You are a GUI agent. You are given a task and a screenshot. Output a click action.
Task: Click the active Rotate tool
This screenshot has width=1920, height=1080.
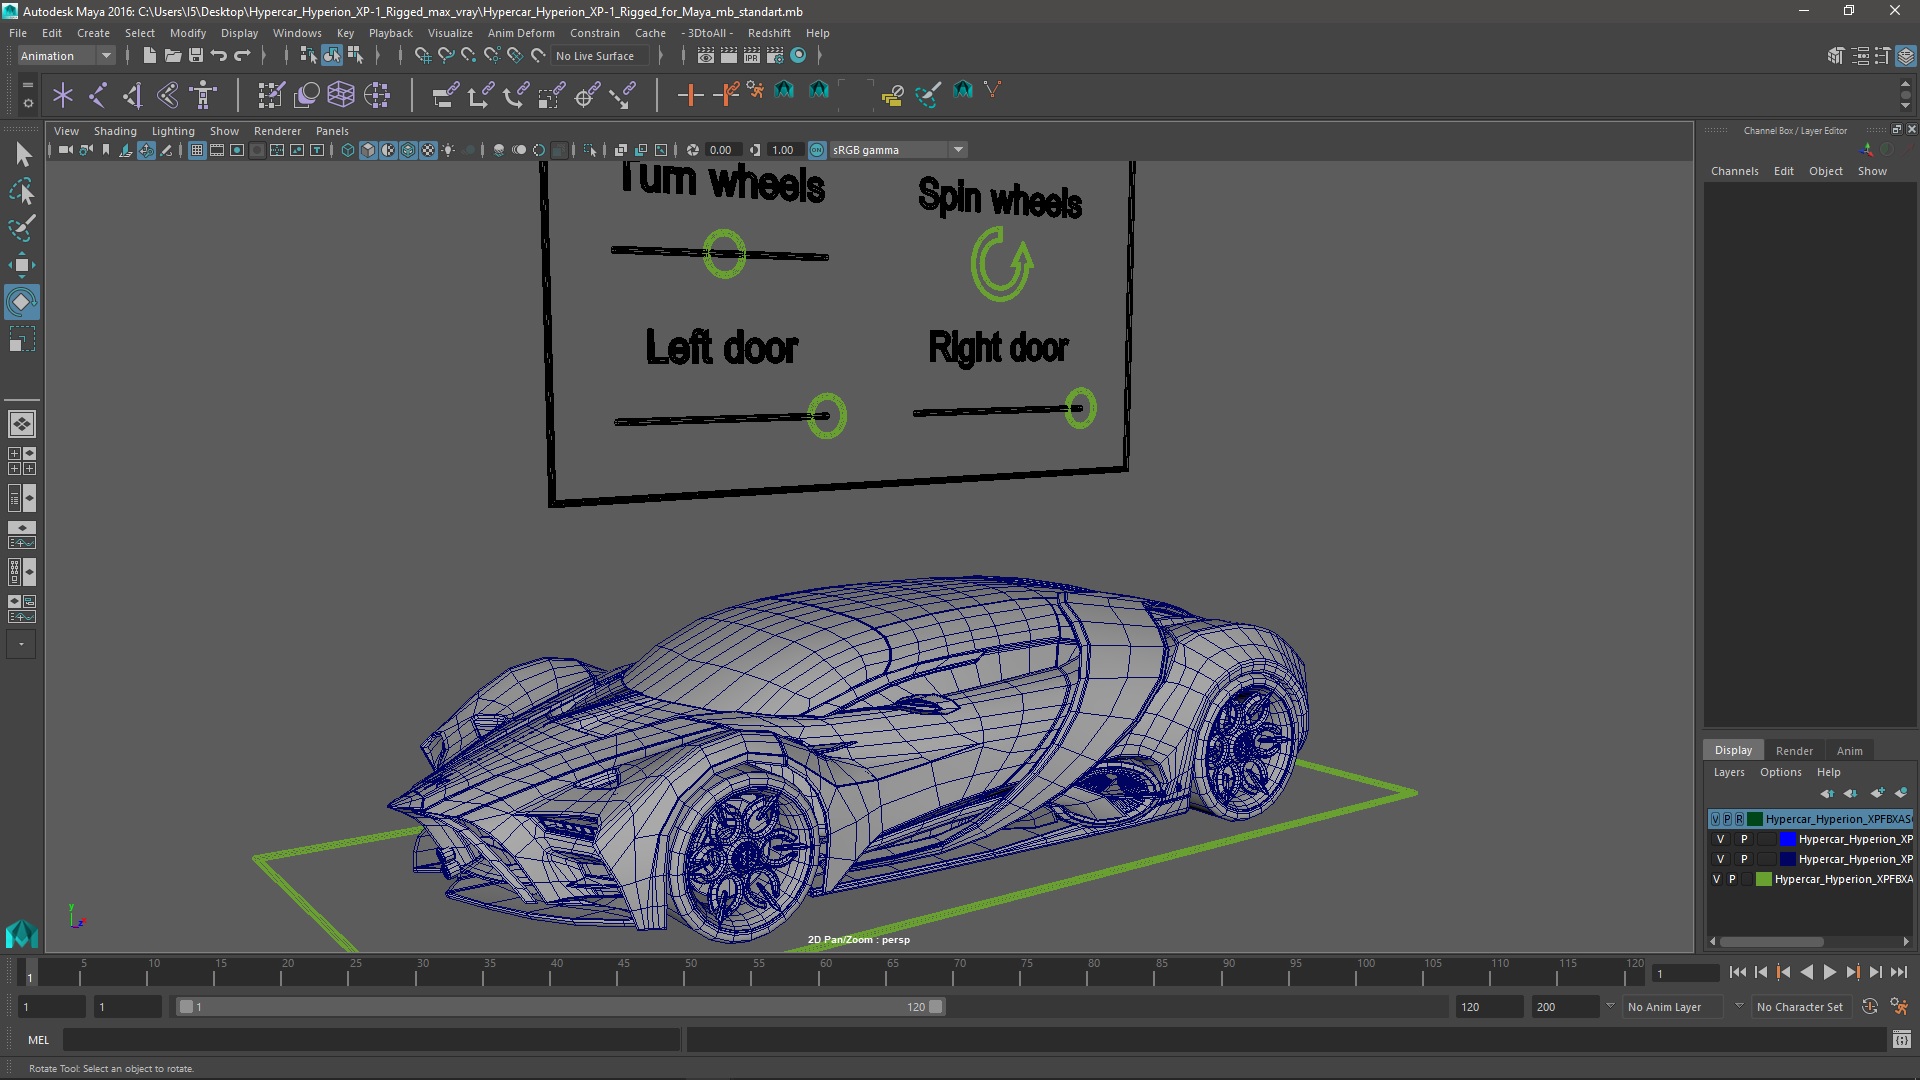click(x=22, y=302)
